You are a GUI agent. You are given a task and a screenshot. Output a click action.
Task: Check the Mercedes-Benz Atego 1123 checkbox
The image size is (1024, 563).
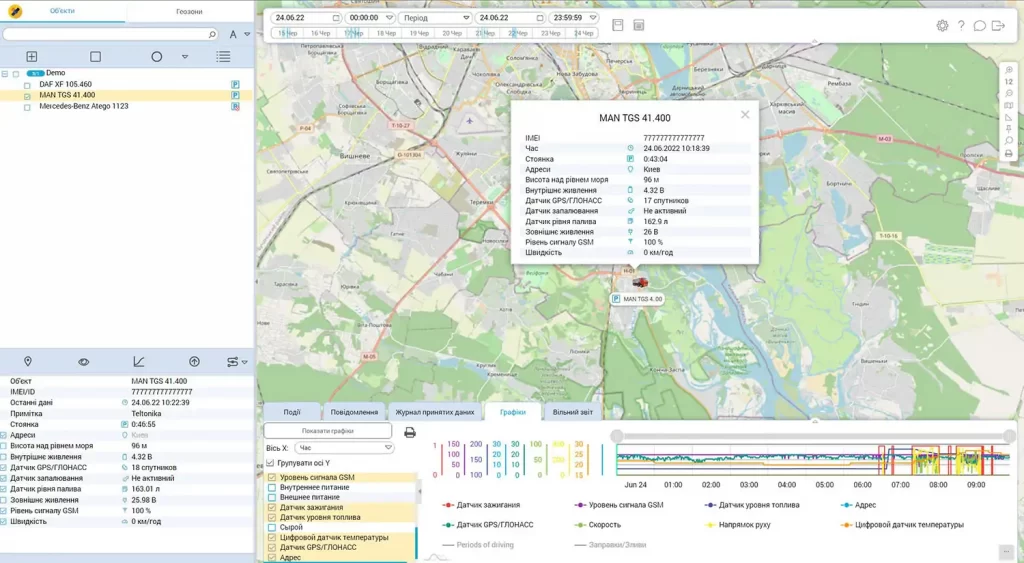tap(27, 107)
